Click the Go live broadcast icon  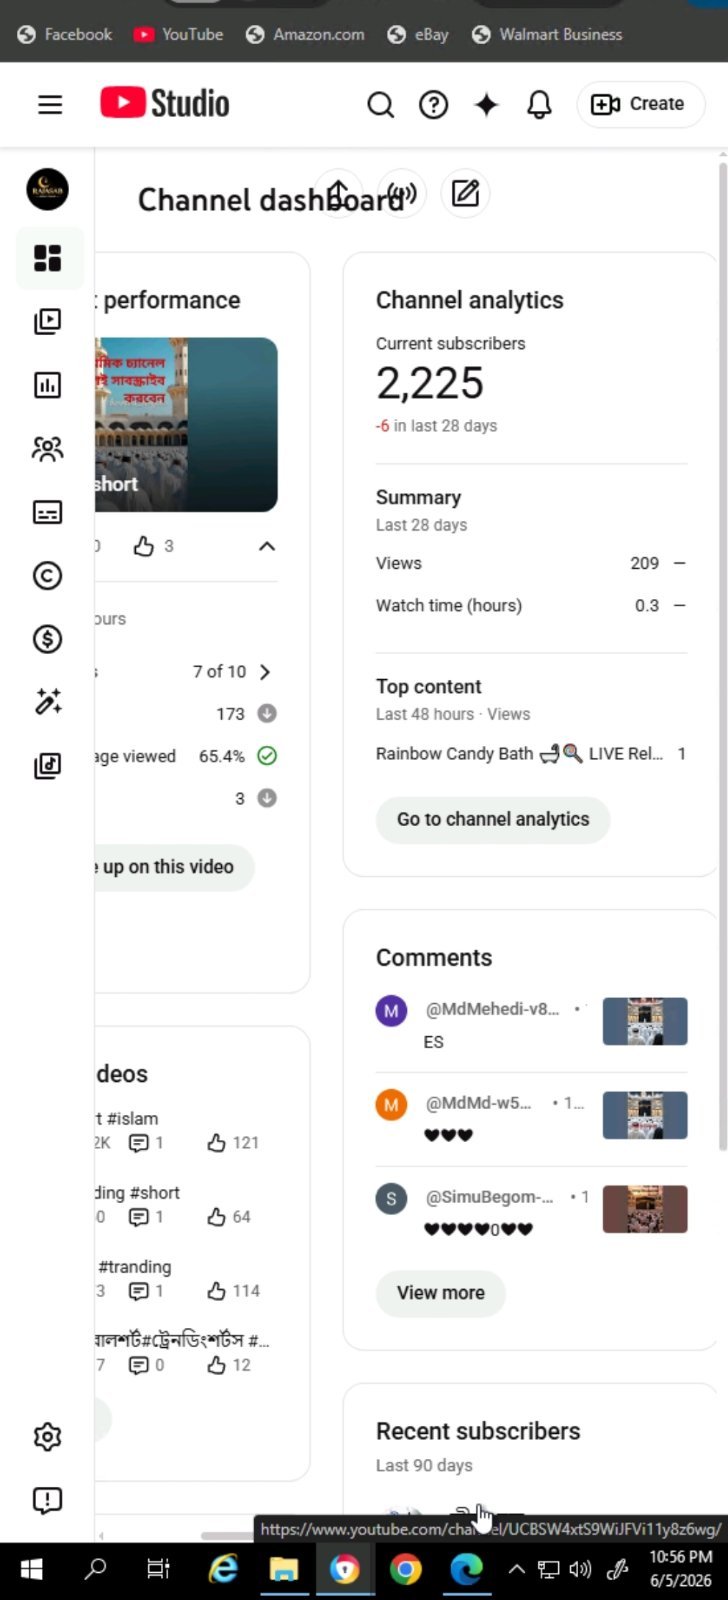[x=402, y=193]
